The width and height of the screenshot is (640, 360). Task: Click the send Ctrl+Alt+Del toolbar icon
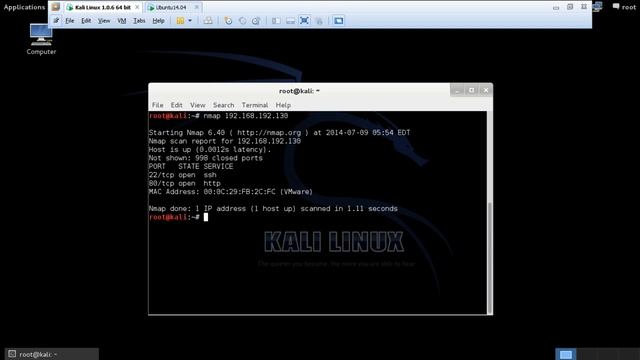[208, 20]
